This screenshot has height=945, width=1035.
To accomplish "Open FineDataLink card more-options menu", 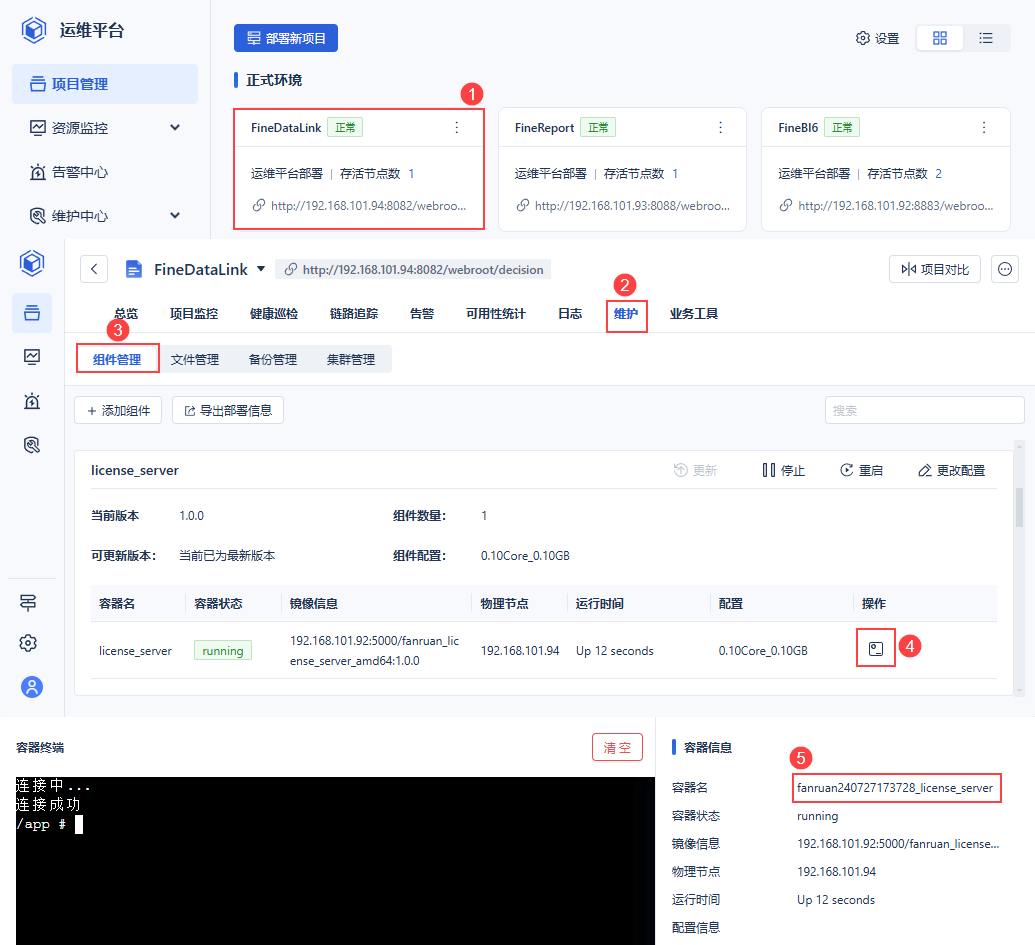I will [457, 127].
